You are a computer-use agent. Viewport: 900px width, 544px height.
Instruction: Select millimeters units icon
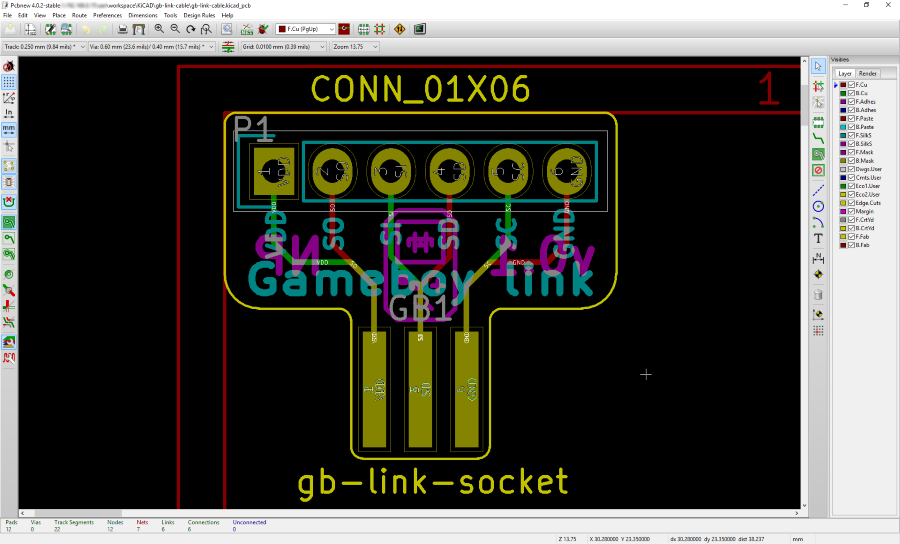tap(9, 129)
